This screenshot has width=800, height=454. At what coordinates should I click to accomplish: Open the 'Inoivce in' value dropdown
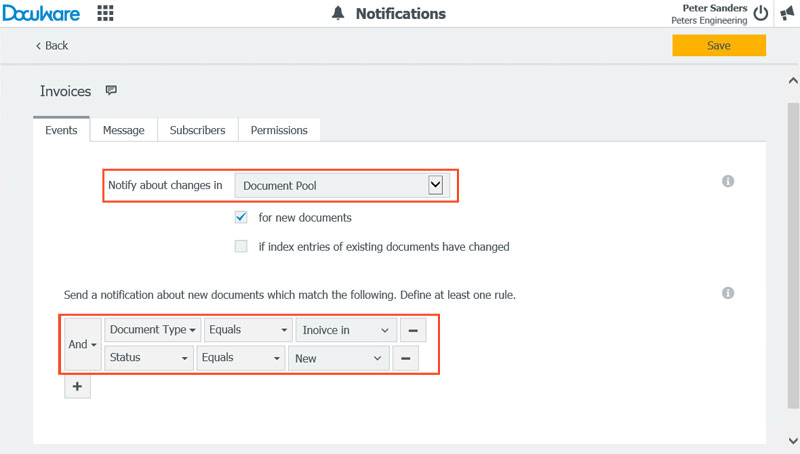pyautogui.click(x=344, y=330)
